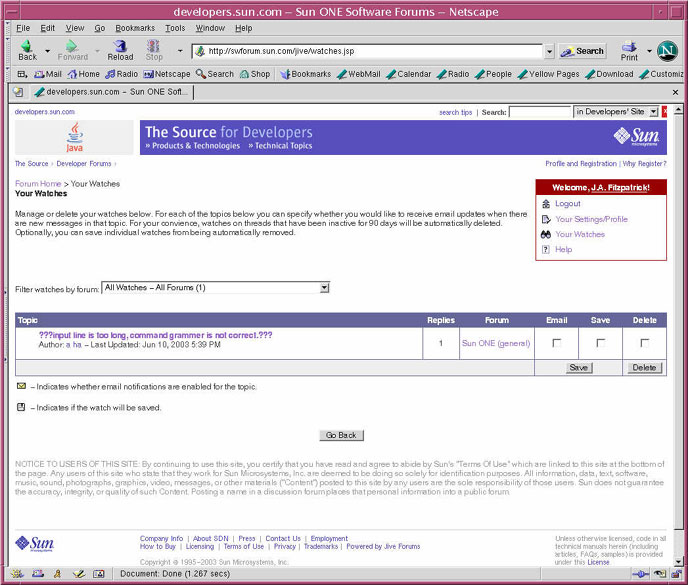The width and height of the screenshot is (688, 585).
Task: Open the 'input line is too long' topic
Action: [155, 335]
